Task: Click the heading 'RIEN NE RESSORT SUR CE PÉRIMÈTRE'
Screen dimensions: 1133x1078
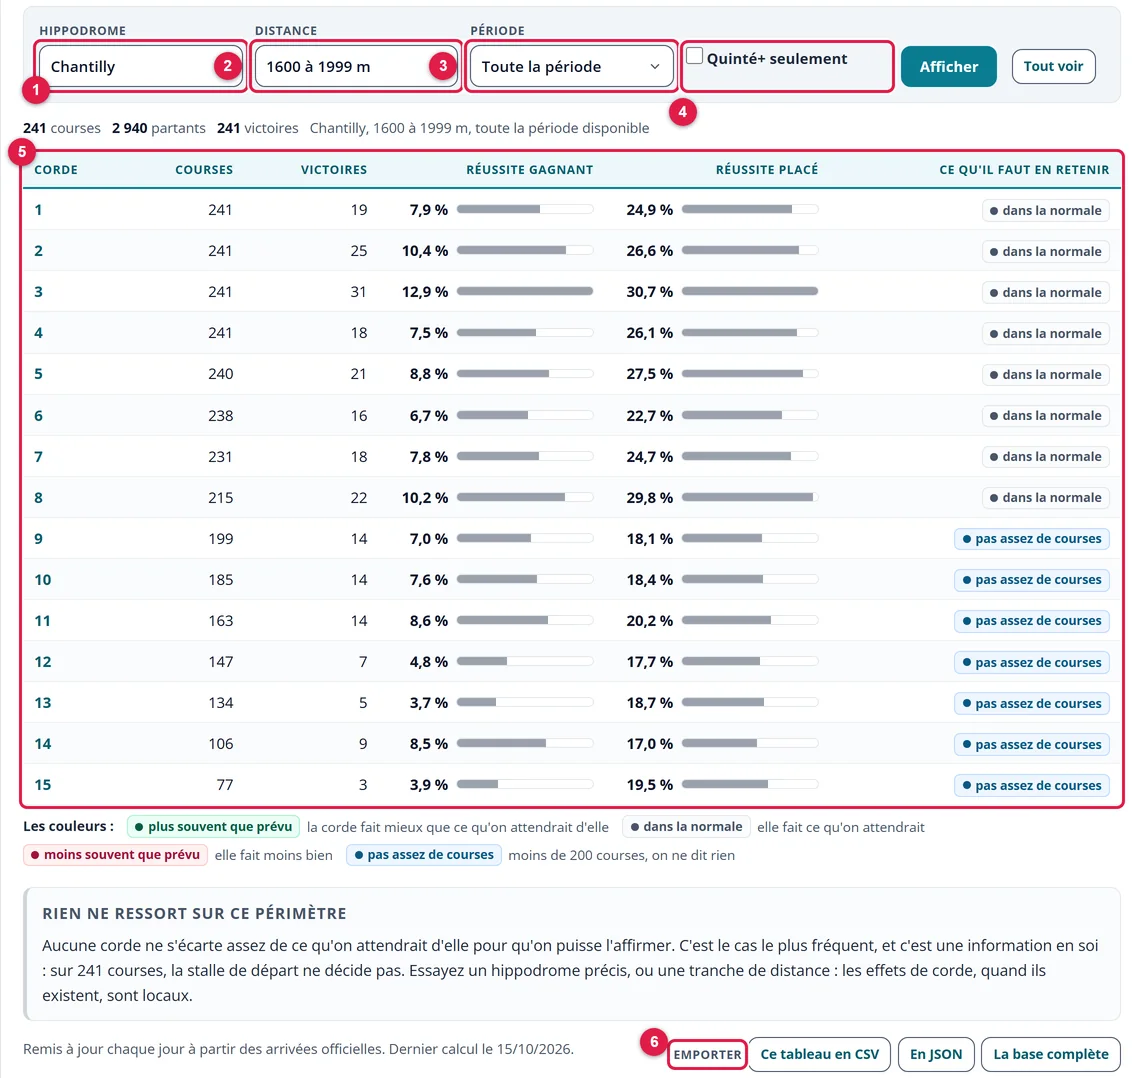Action: tap(194, 913)
